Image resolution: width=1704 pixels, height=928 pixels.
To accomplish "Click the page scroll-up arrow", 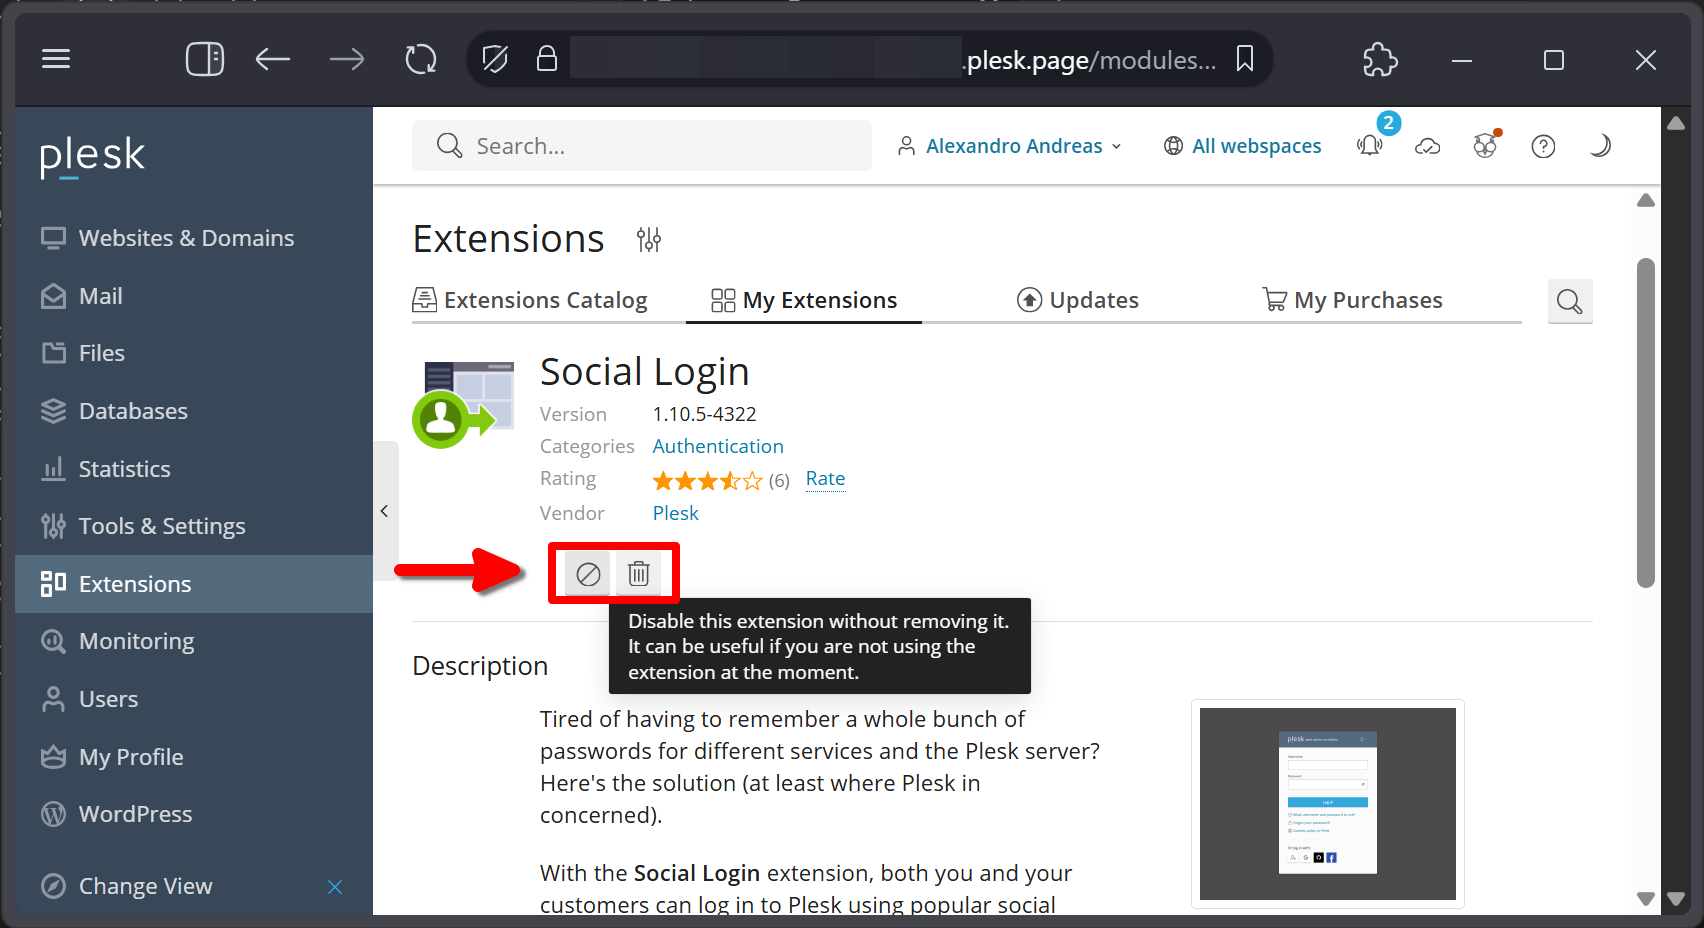I will 1646,200.
